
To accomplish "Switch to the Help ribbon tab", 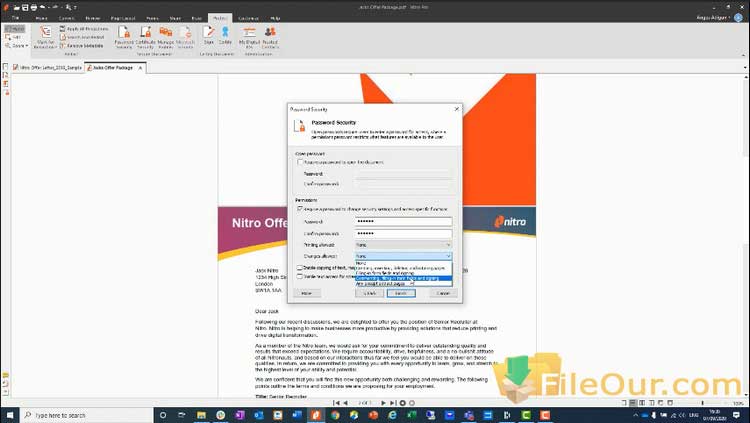I will 275,18.
